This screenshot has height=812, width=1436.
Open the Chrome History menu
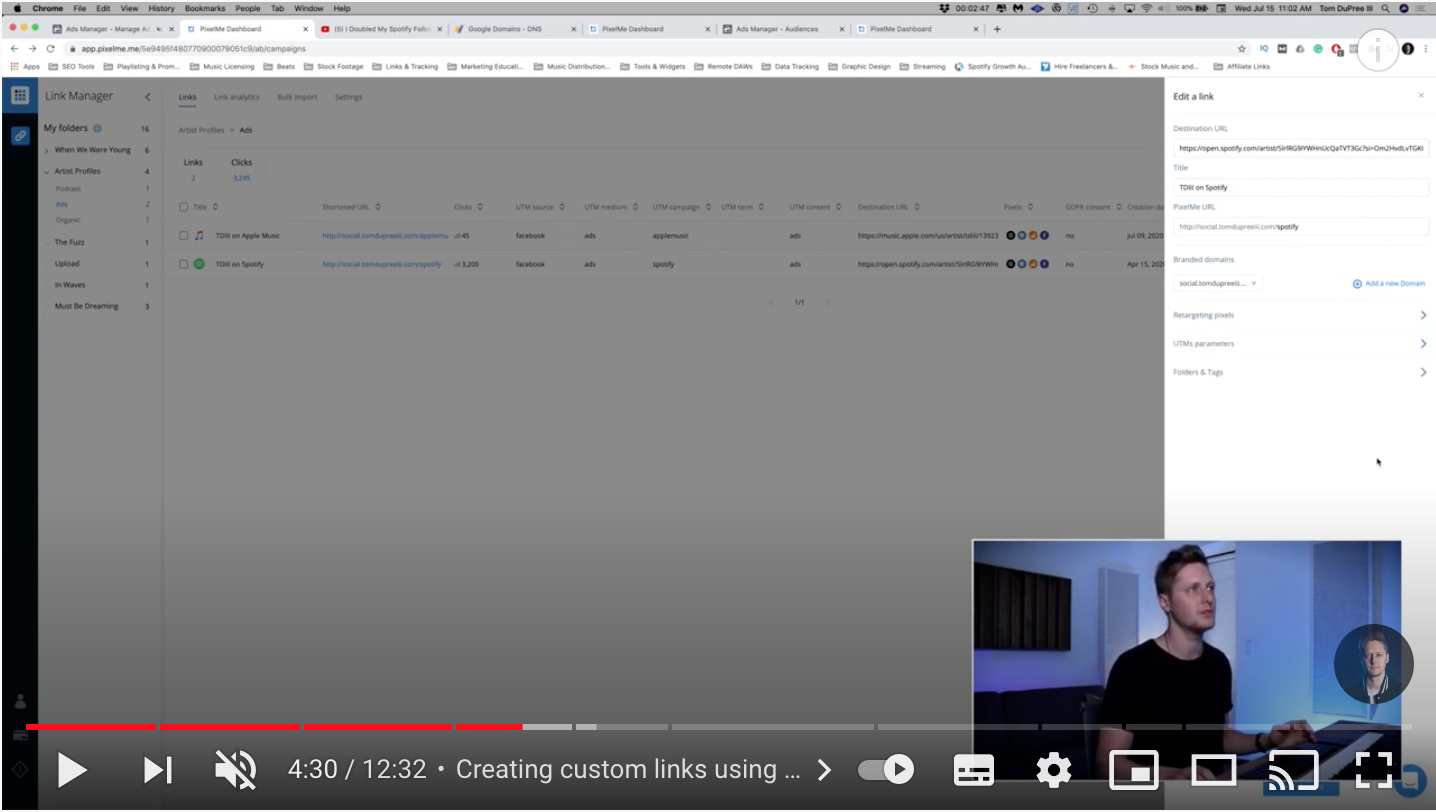pos(161,8)
